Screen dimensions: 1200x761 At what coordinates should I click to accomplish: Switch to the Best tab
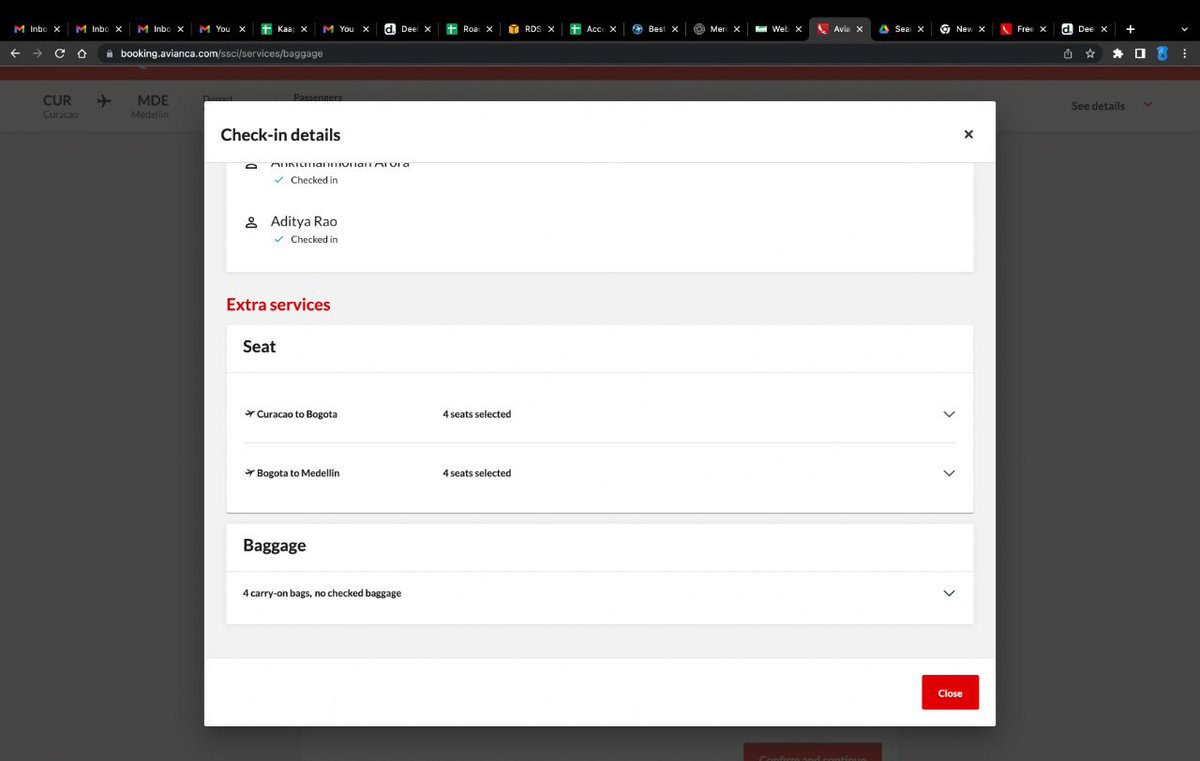click(653, 29)
